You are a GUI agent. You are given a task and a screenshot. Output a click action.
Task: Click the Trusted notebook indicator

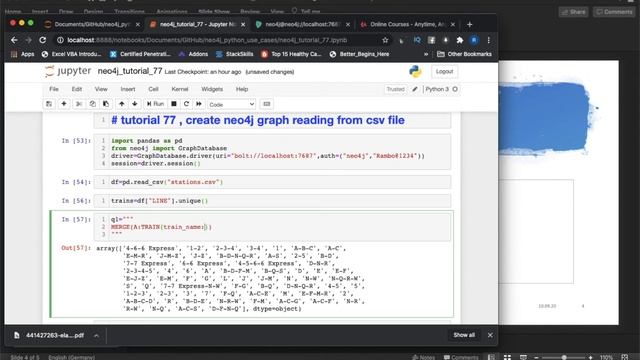[395, 89]
